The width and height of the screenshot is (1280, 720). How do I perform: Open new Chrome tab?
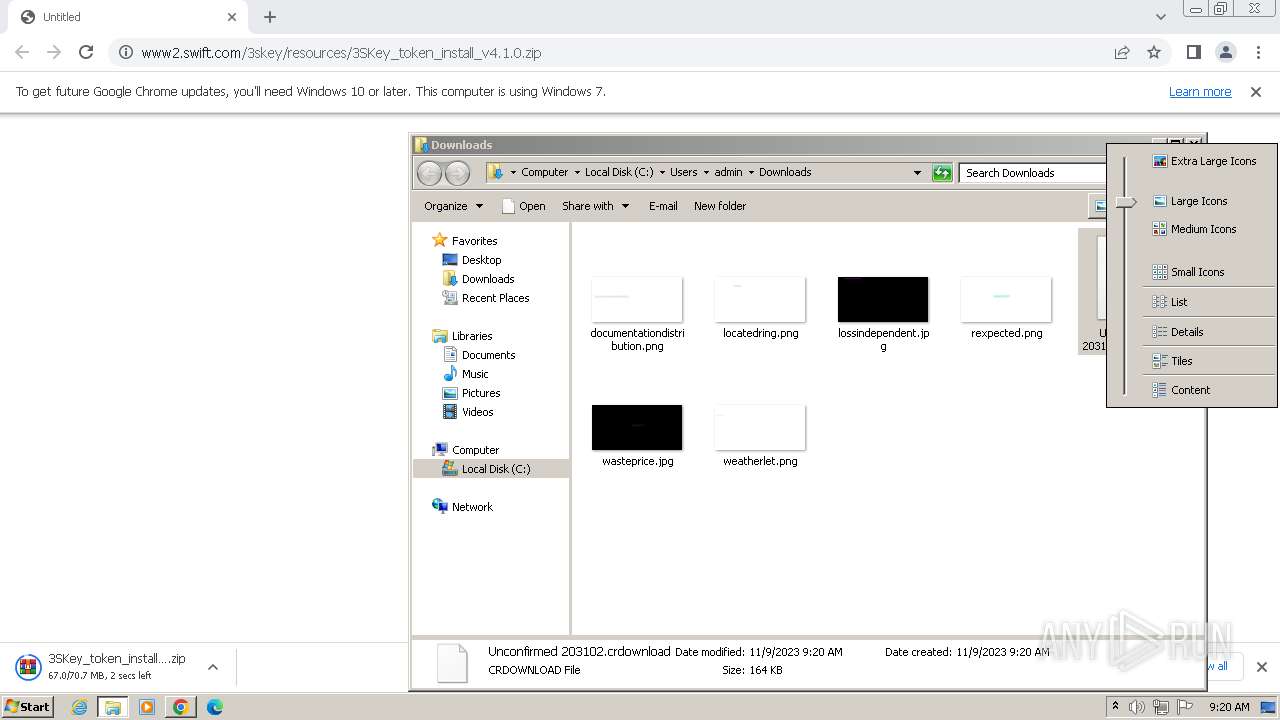click(x=270, y=17)
